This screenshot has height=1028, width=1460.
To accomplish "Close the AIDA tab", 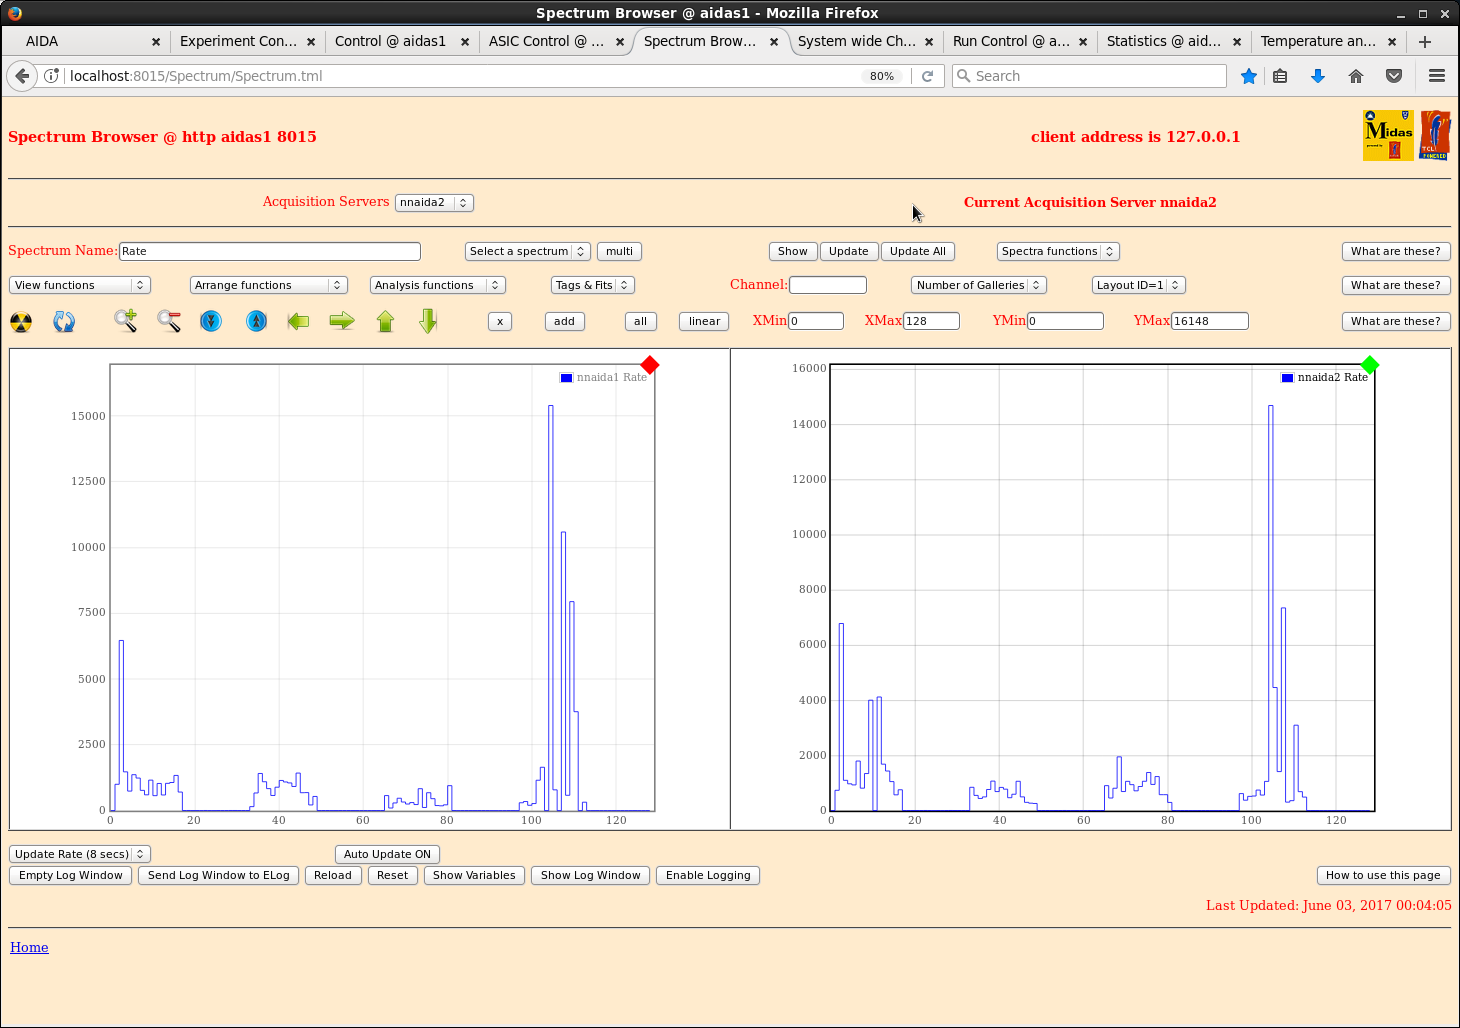I will pyautogui.click(x=156, y=42).
